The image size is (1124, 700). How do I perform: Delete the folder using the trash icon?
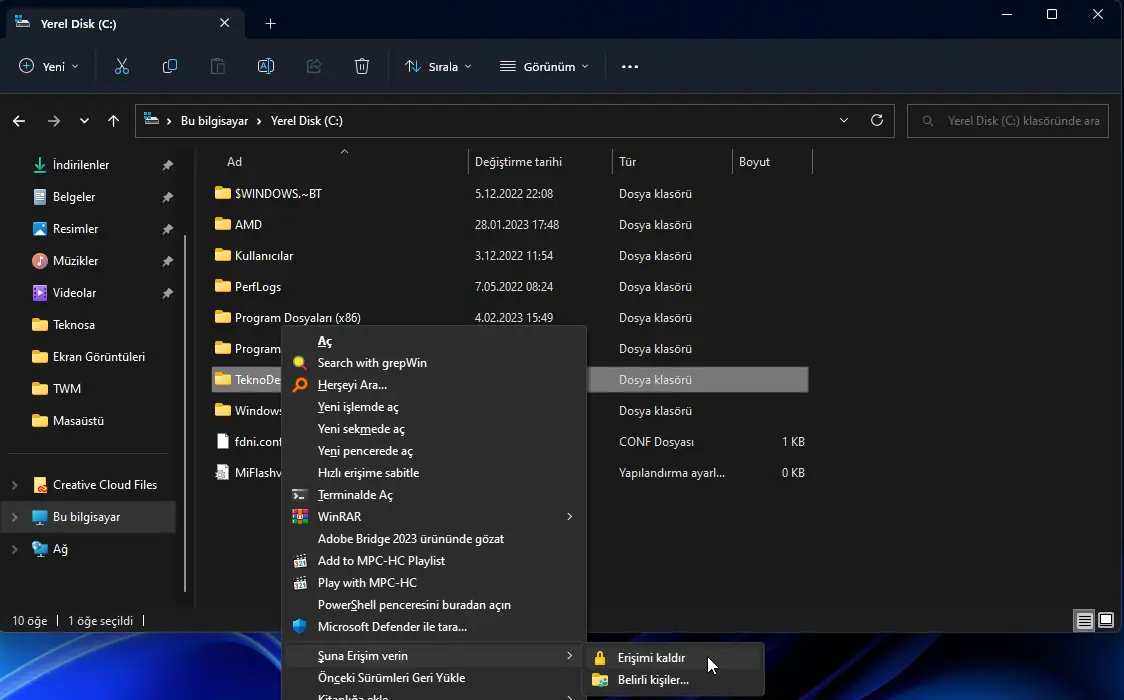pos(362,66)
